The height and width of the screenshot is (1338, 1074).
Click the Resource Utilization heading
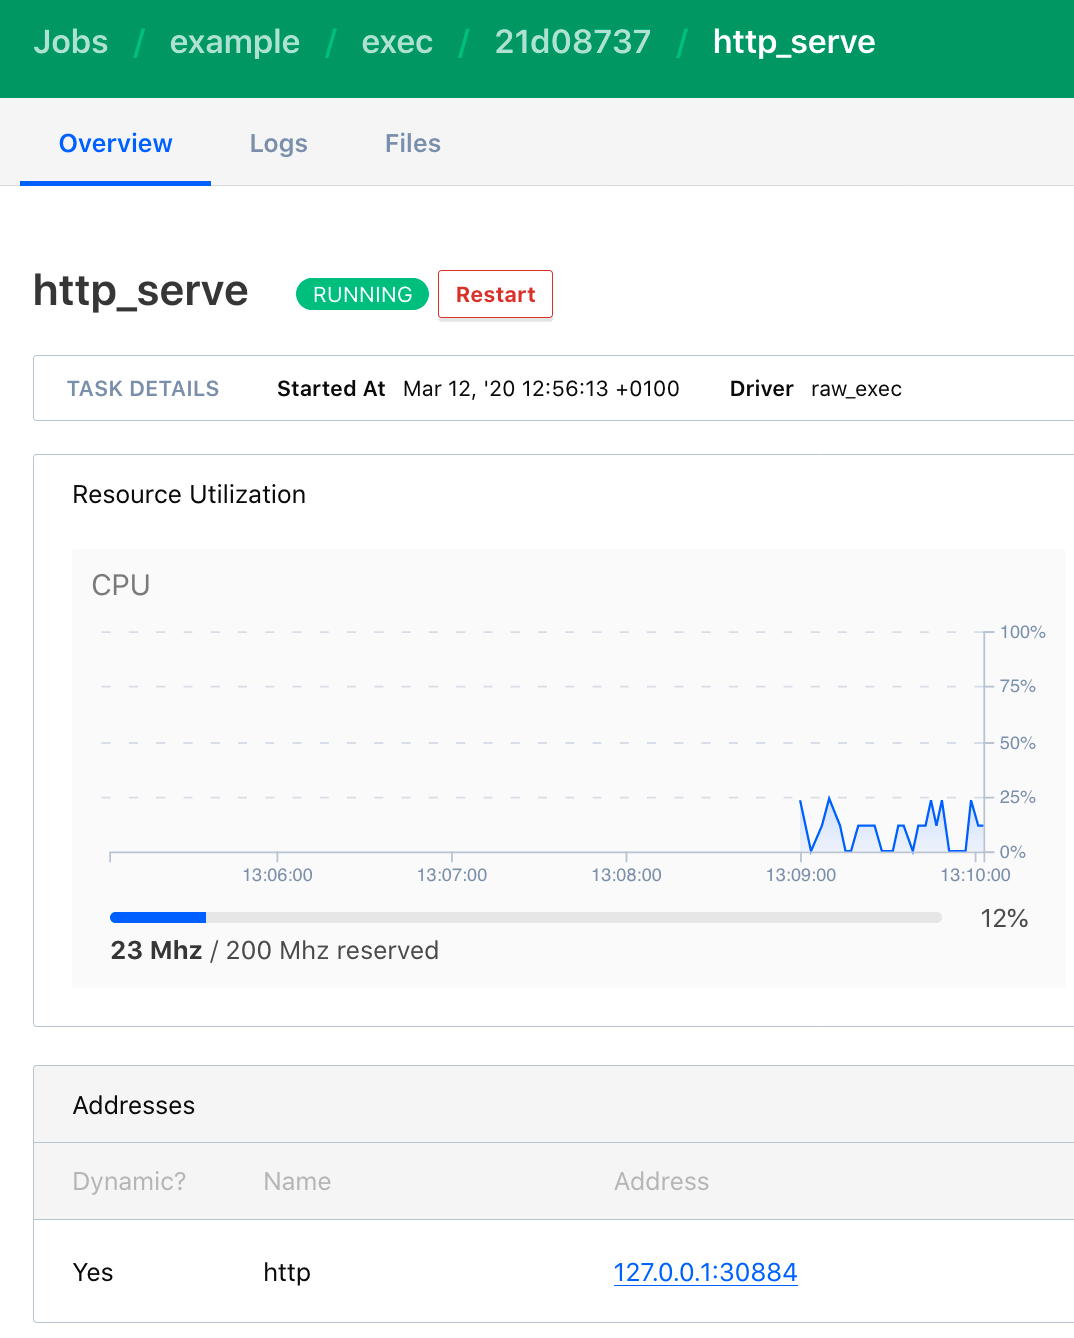tap(189, 494)
